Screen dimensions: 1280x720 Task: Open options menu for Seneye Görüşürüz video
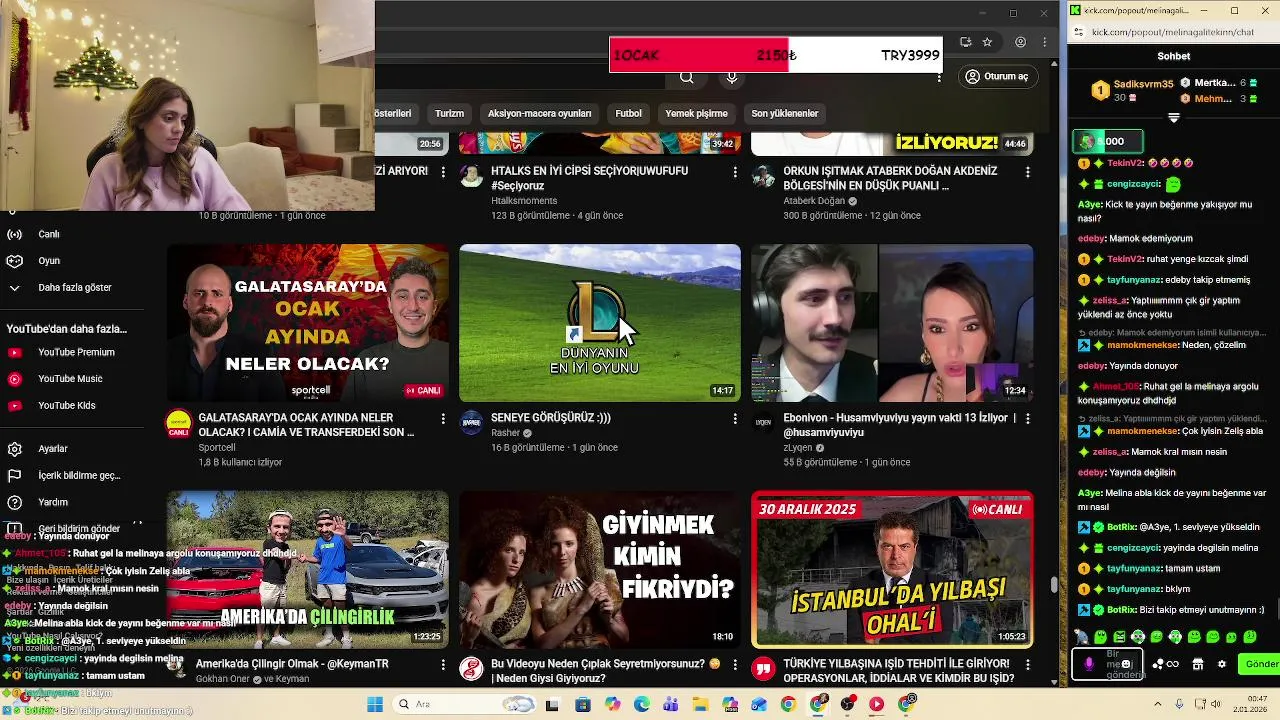pos(735,419)
